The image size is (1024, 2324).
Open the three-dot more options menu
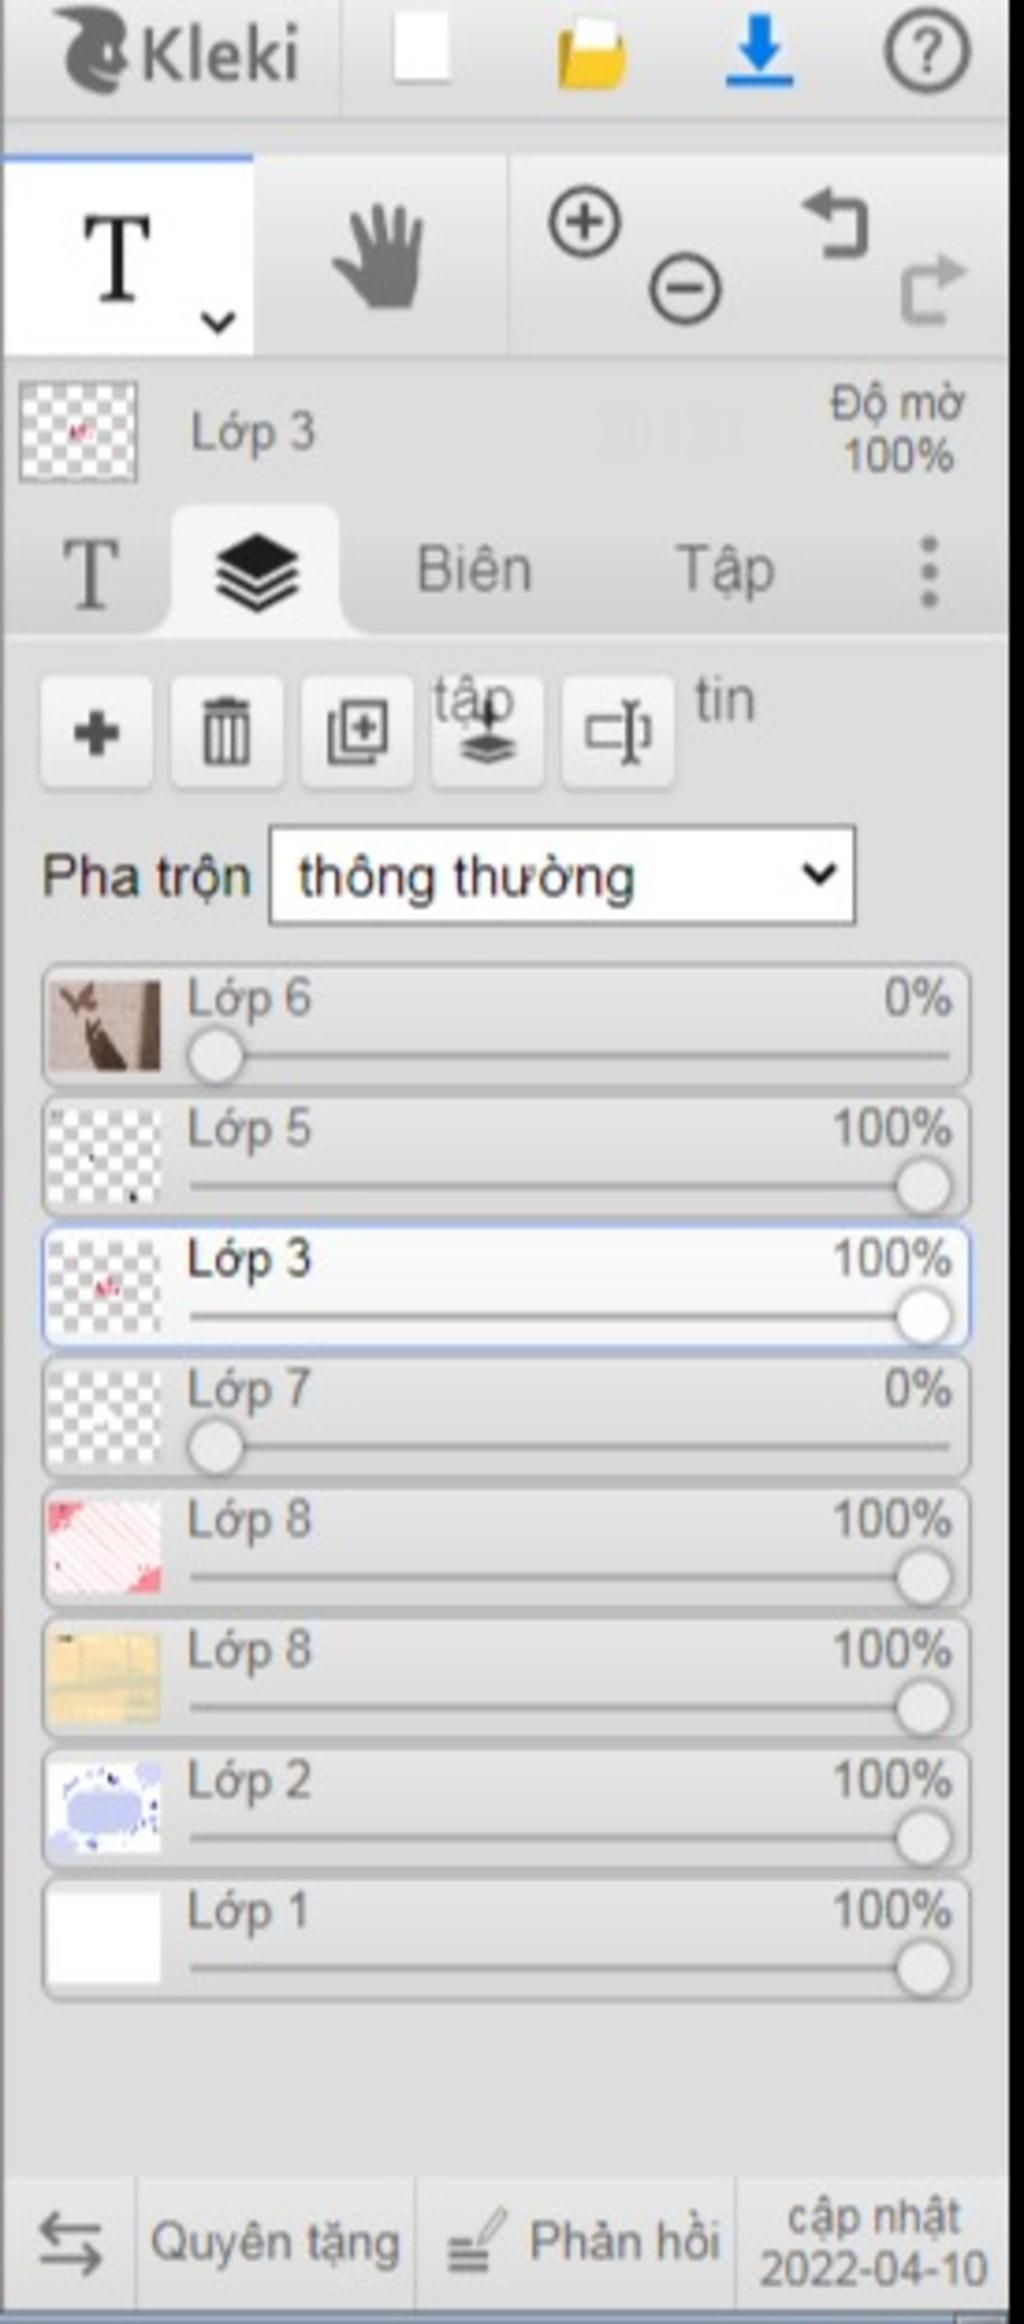(929, 571)
